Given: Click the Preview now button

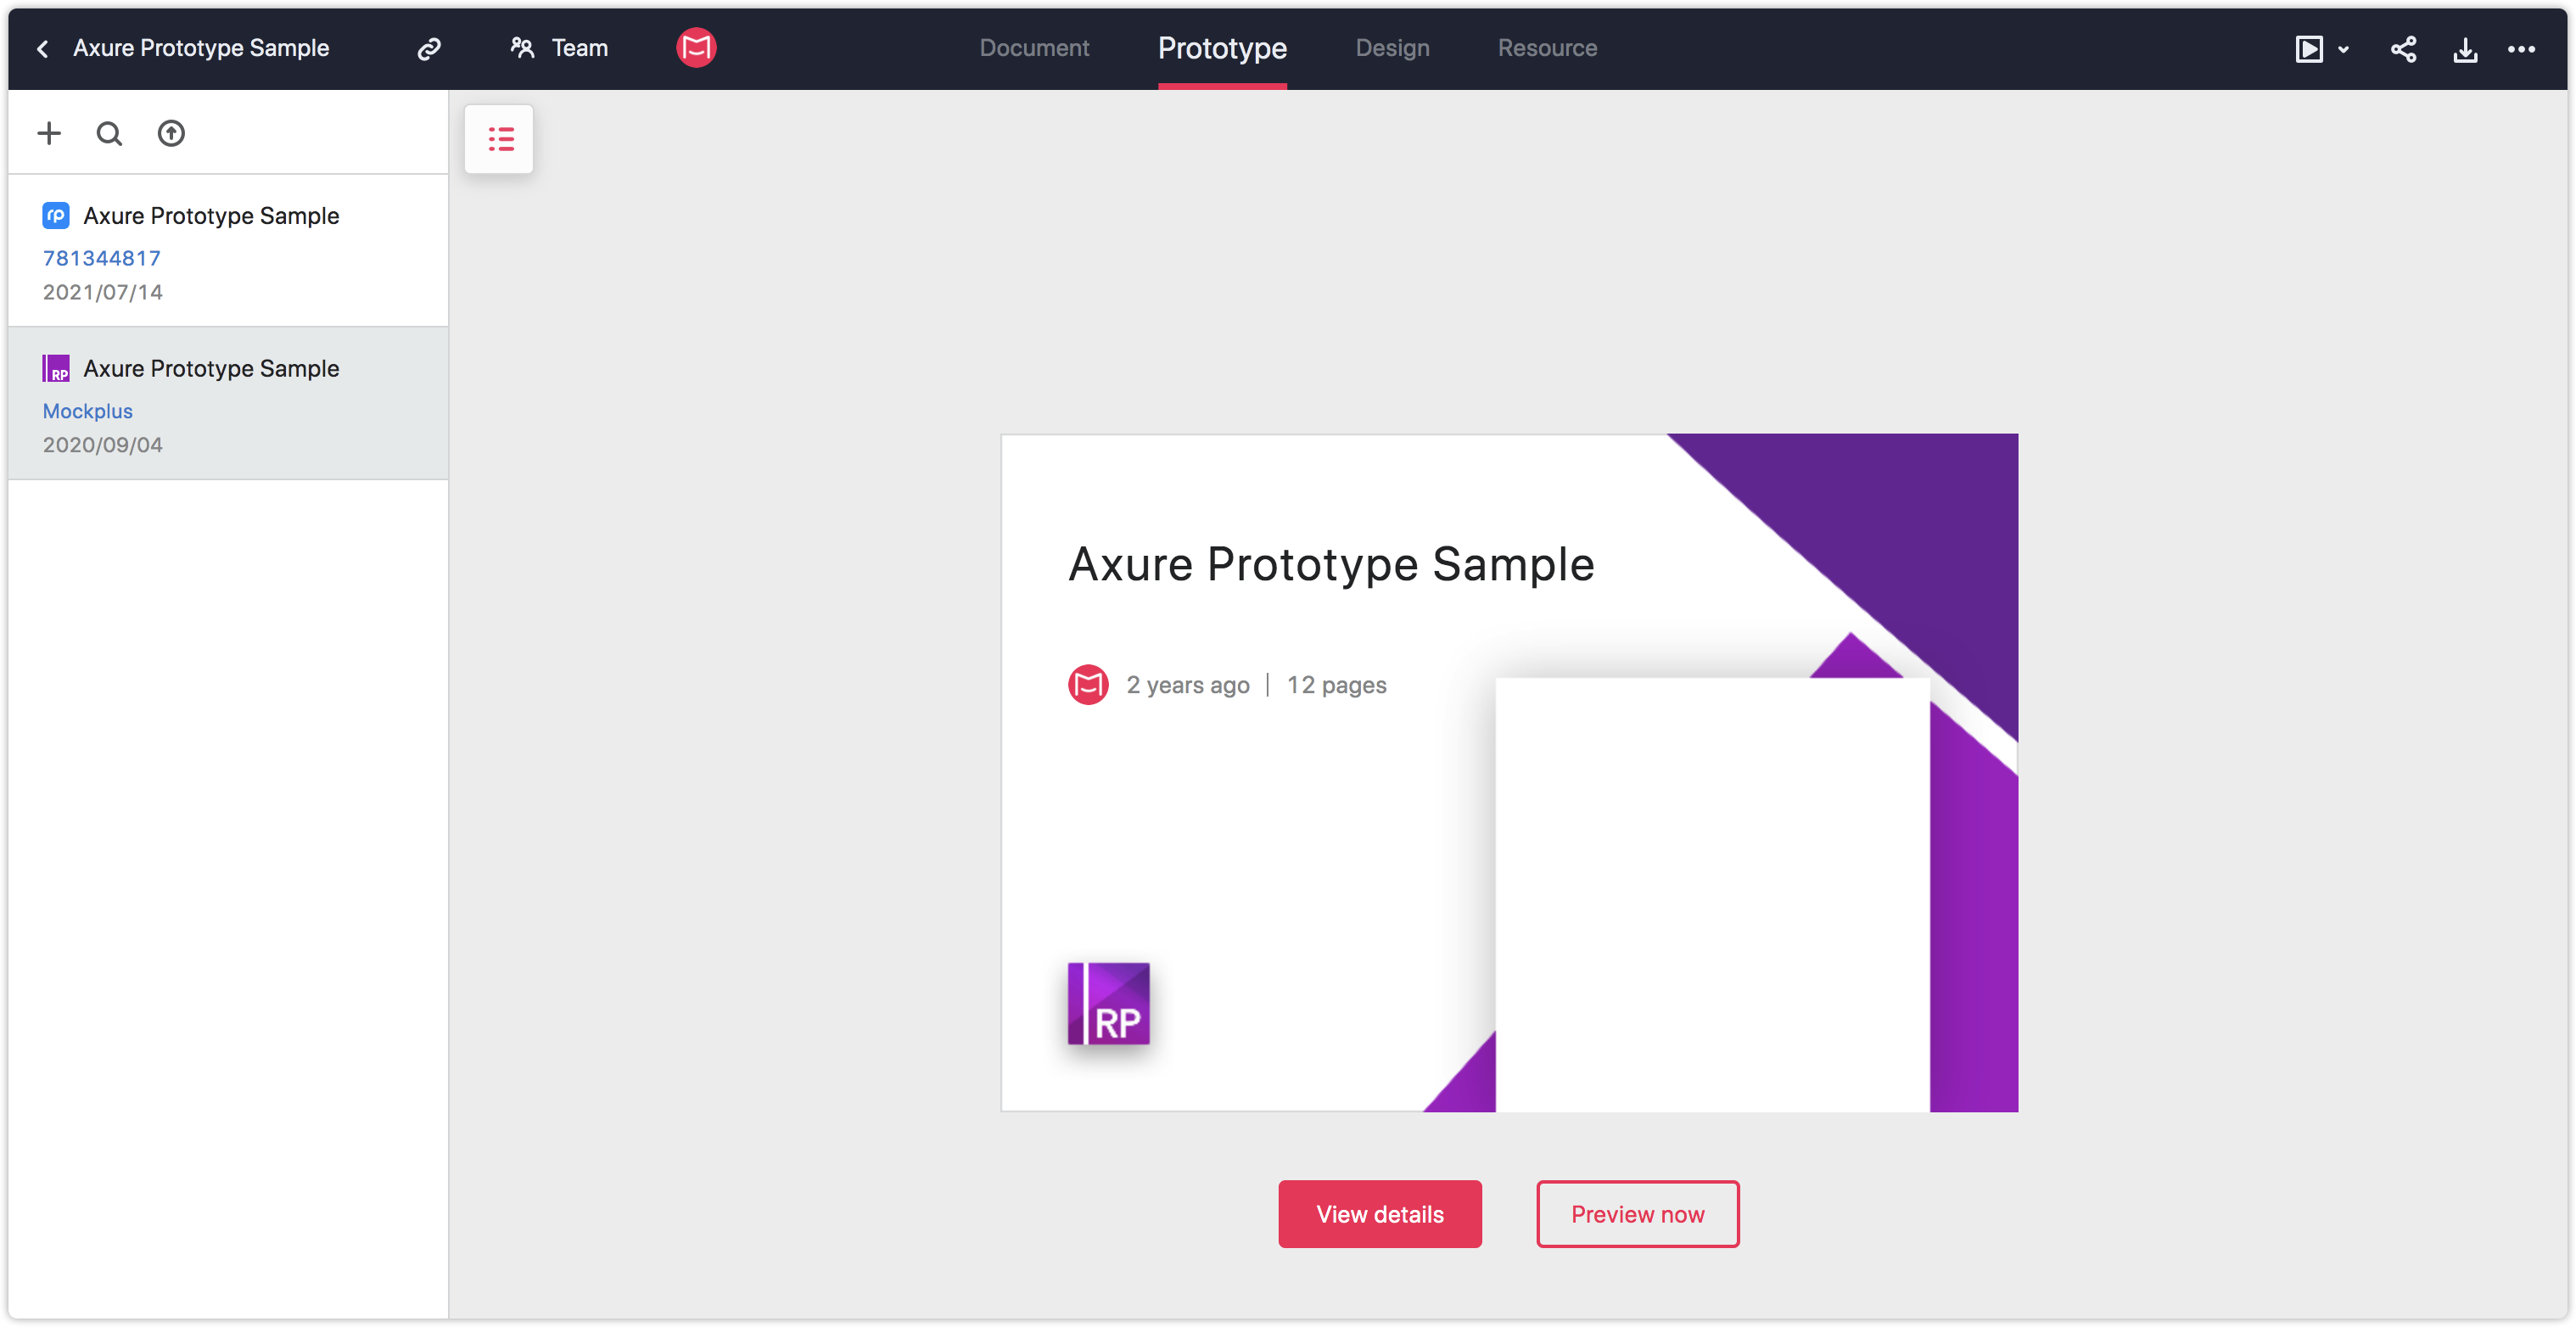Looking at the screenshot, I should (x=1638, y=1214).
